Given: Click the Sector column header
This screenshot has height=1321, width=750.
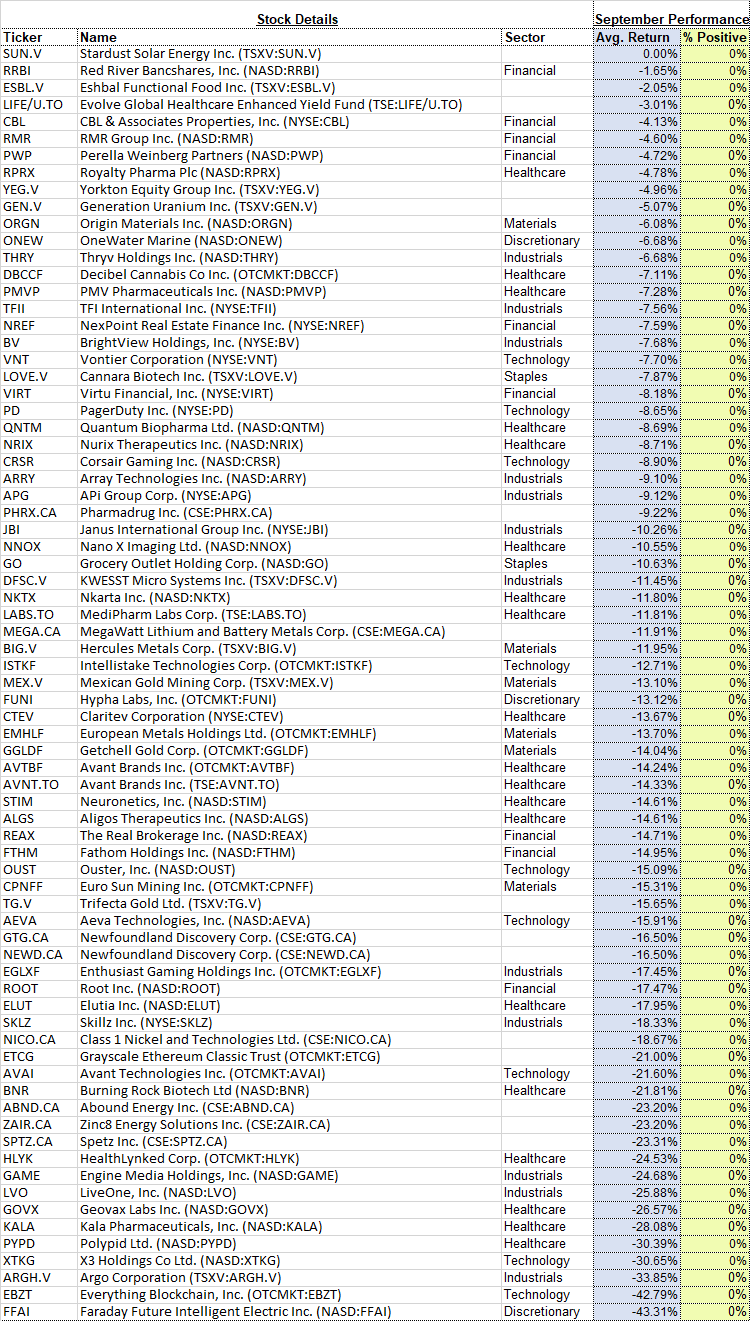Looking at the screenshot, I should coord(525,37).
